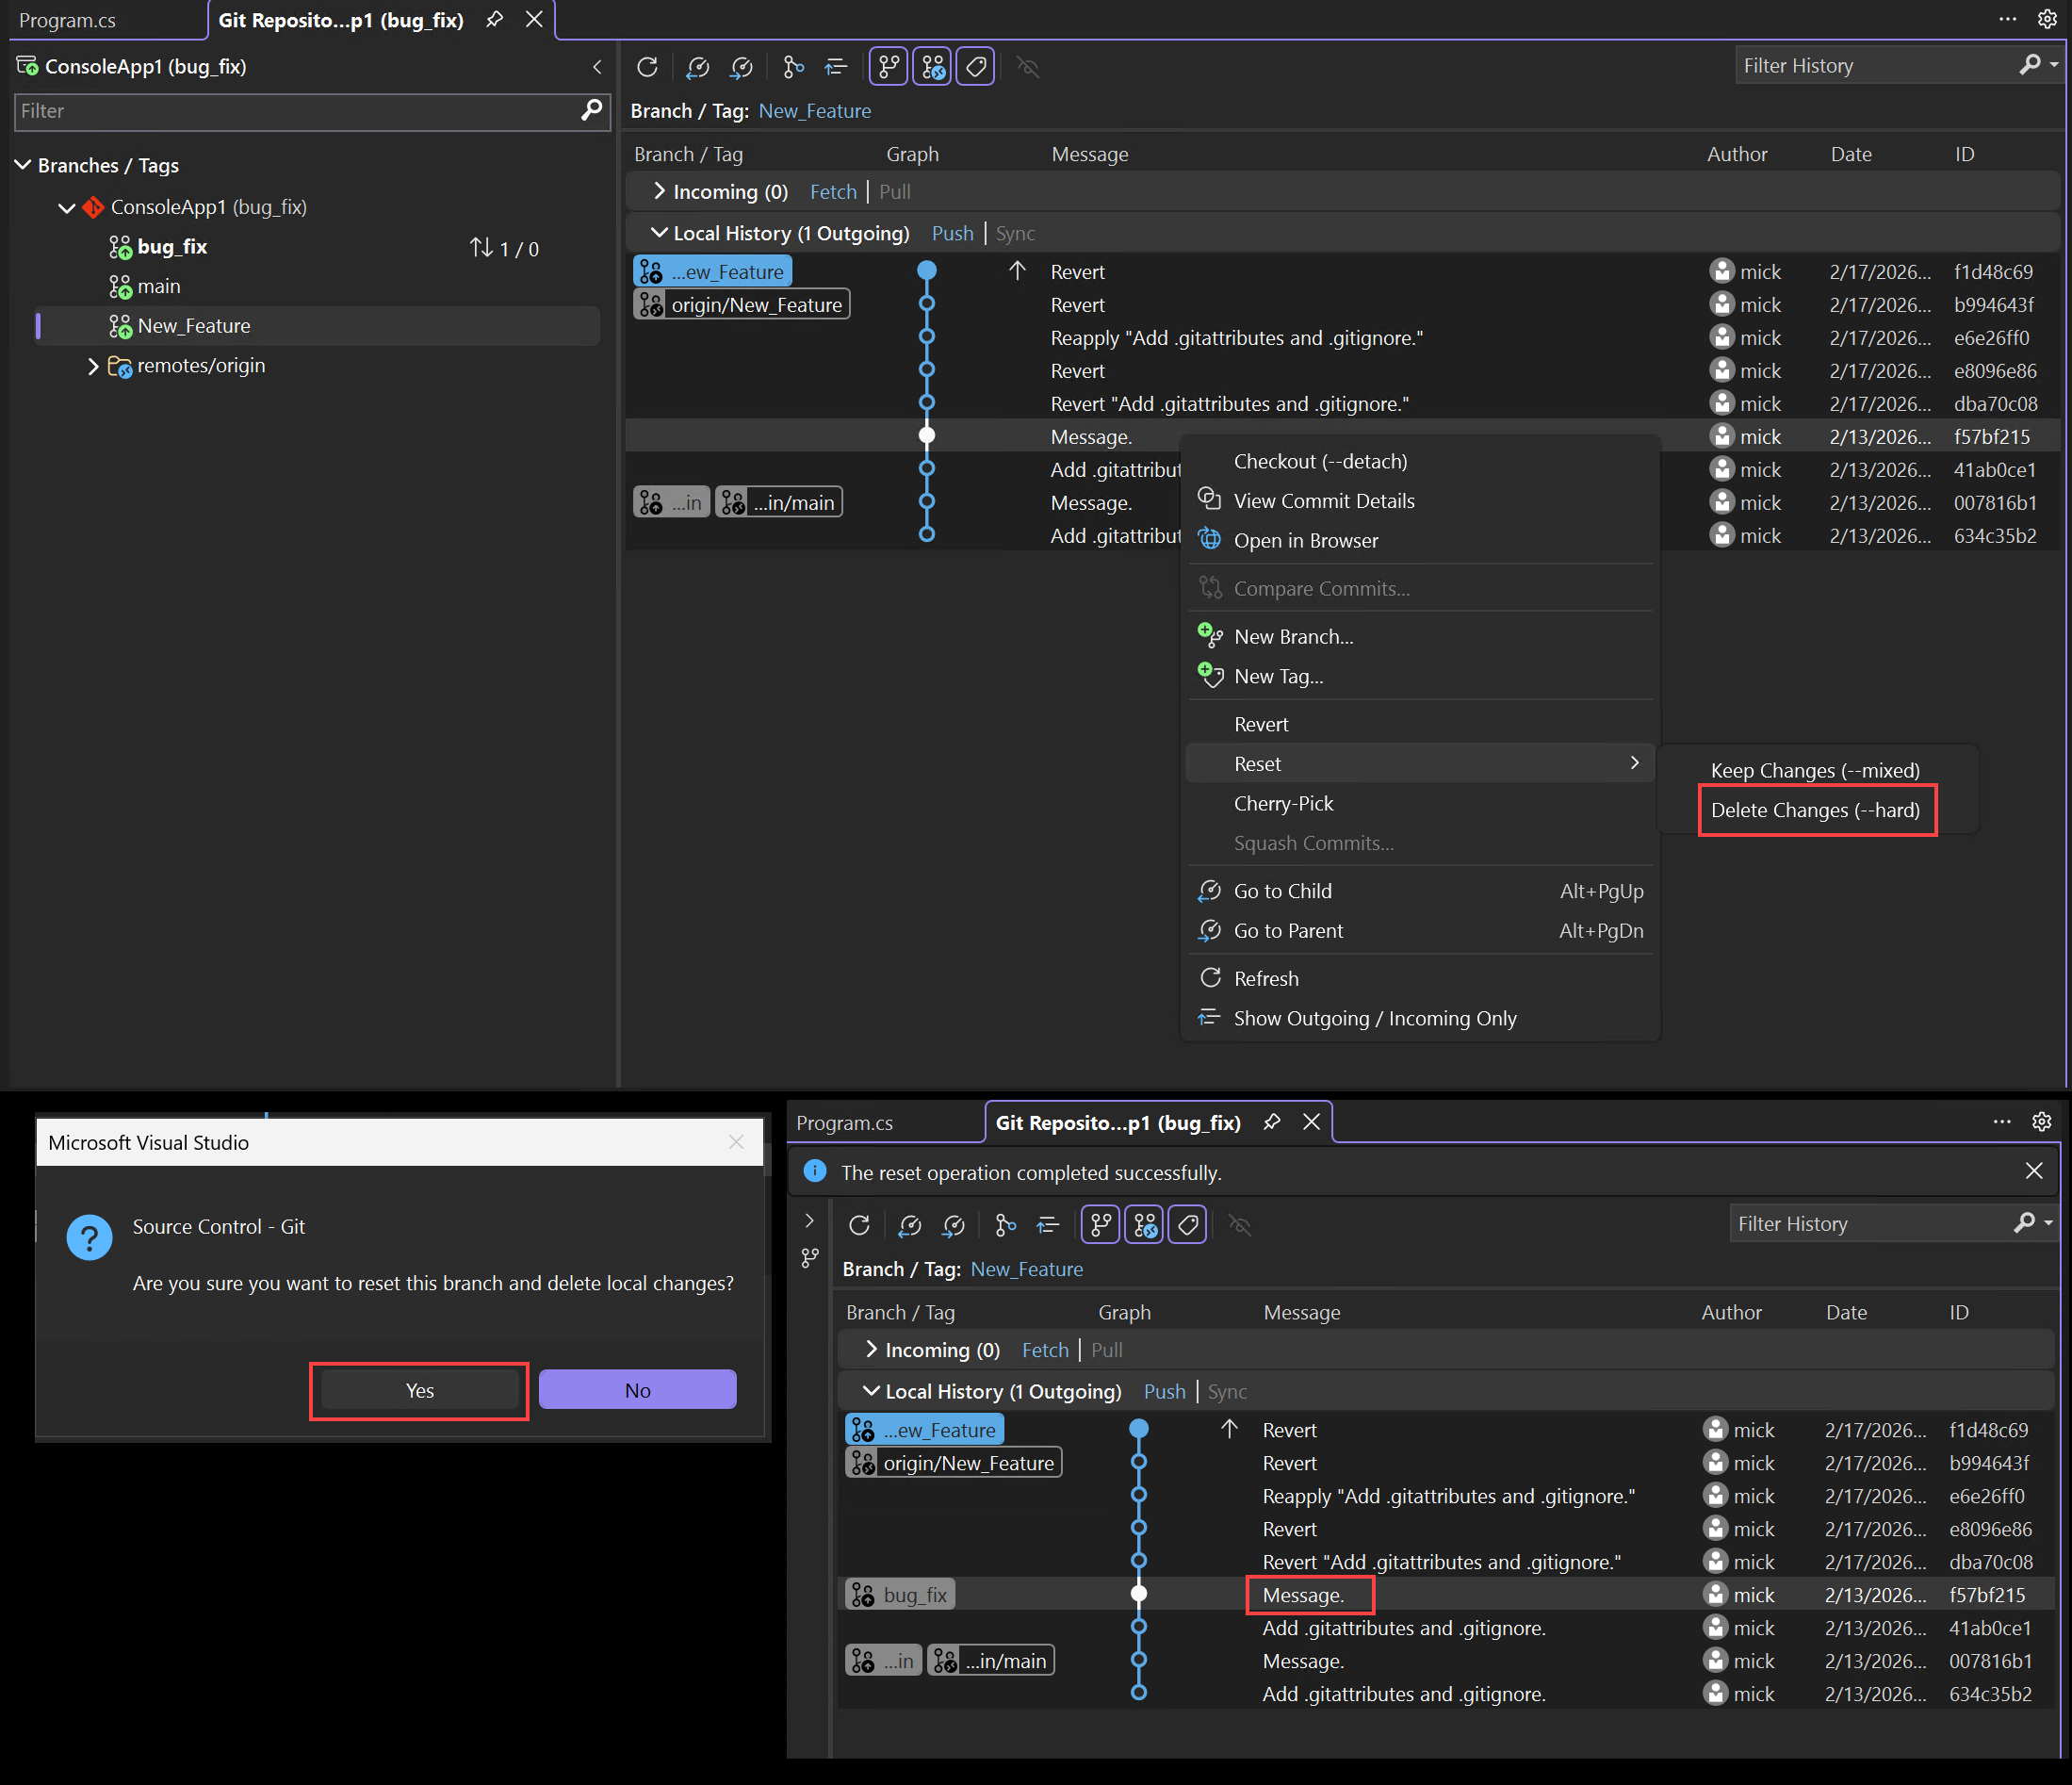The width and height of the screenshot is (2072, 1785).
Task: Open commit details via View Commit Details icon
Action: coord(1209,500)
